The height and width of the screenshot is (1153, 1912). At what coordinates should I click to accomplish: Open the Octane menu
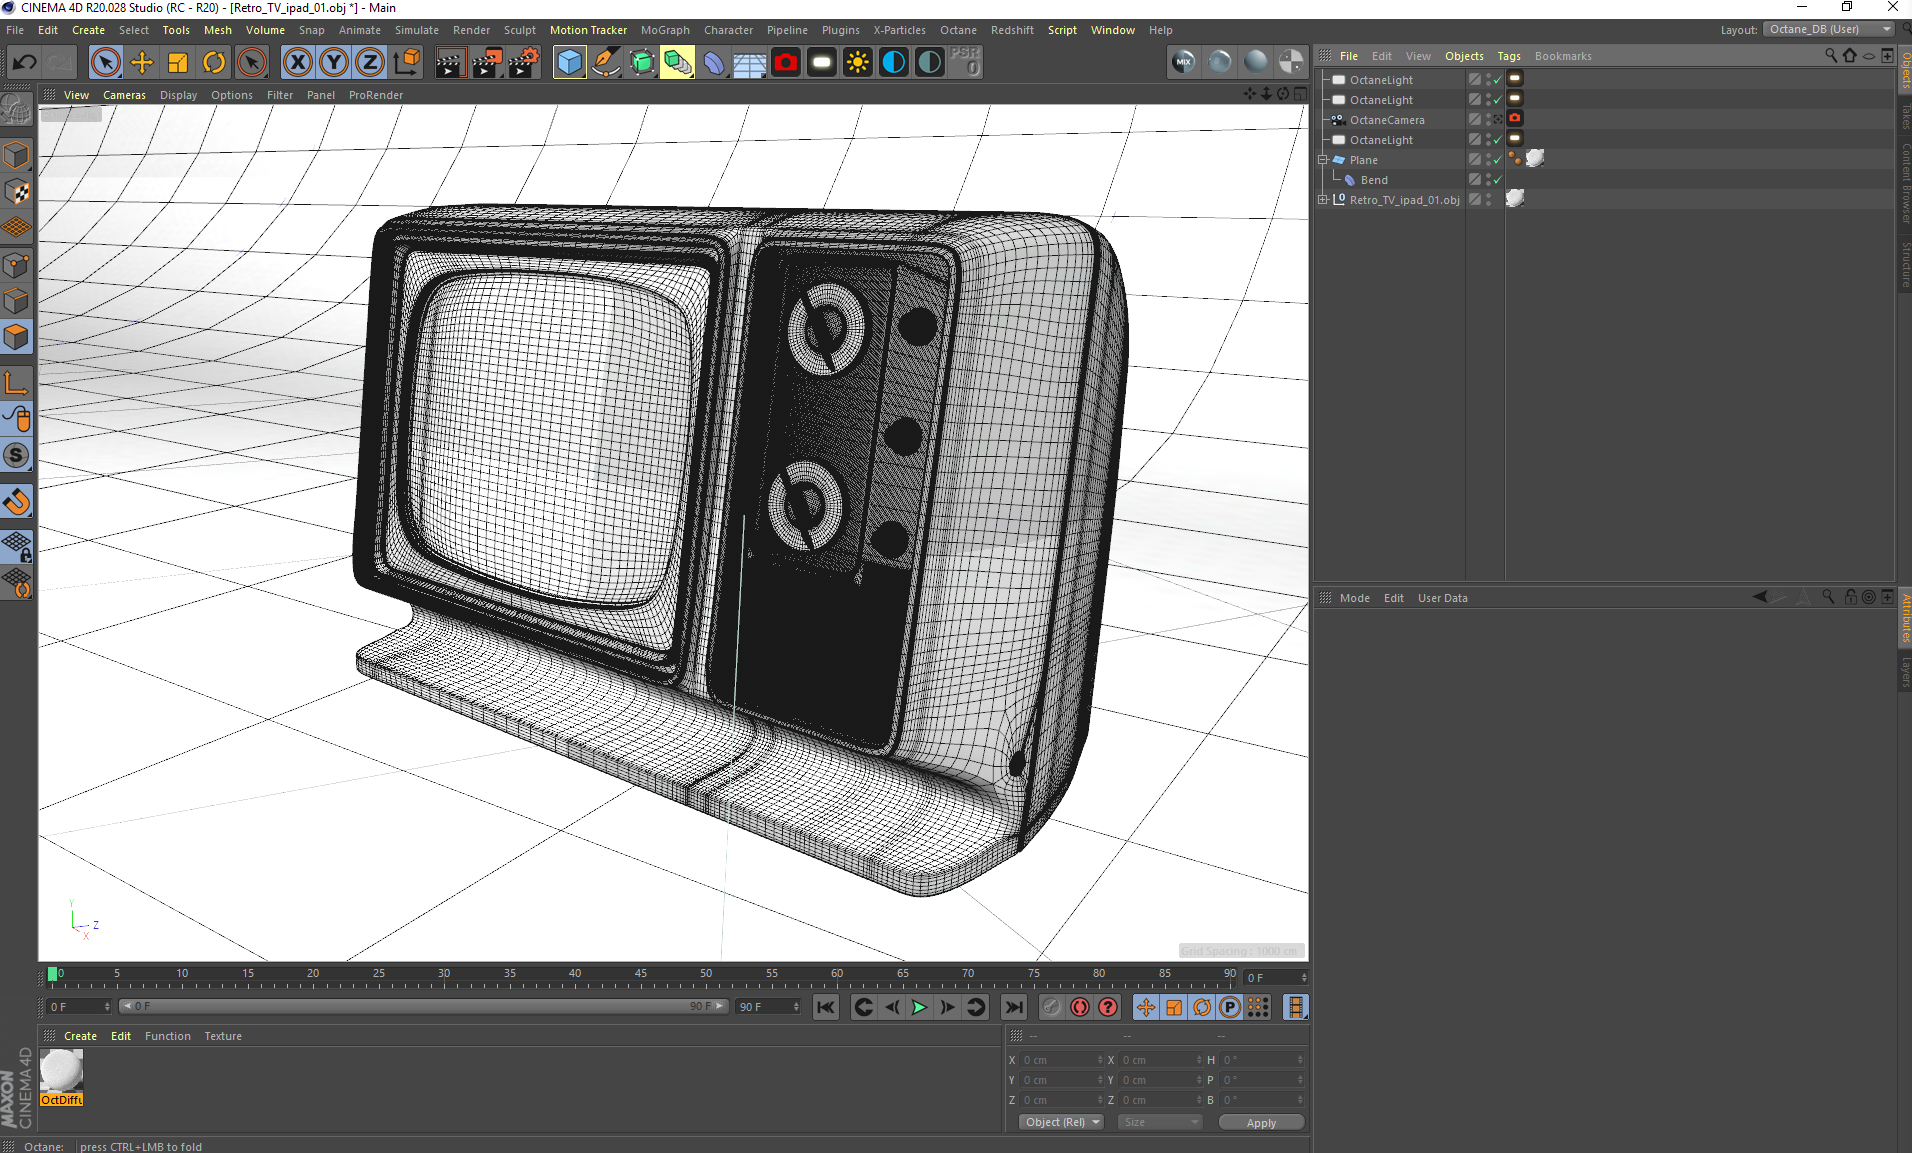(x=957, y=30)
